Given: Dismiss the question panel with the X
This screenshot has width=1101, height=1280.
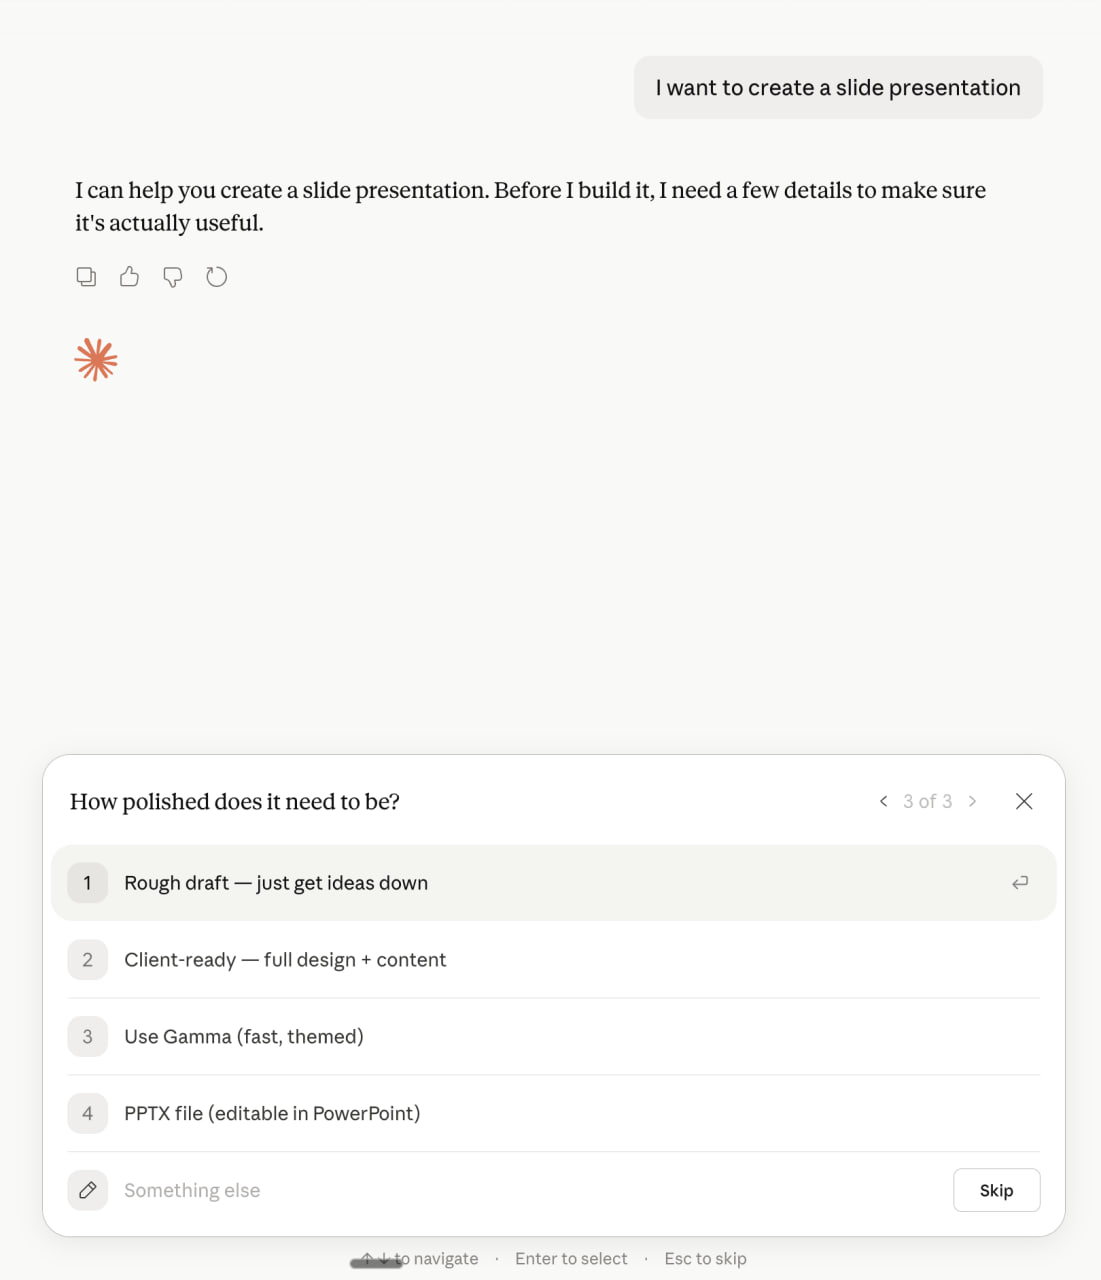Looking at the screenshot, I should click(x=1023, y=801).
